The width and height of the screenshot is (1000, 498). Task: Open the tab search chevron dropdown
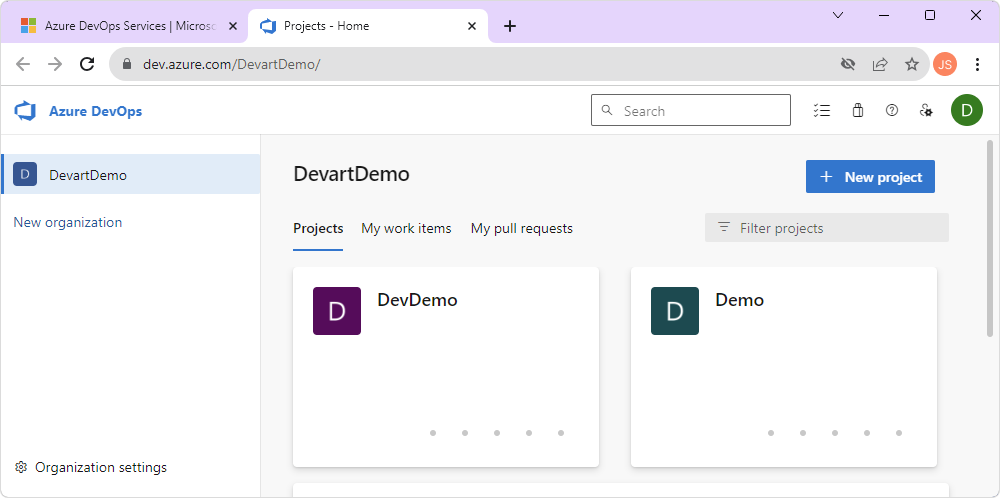click(x=838, y=15)
